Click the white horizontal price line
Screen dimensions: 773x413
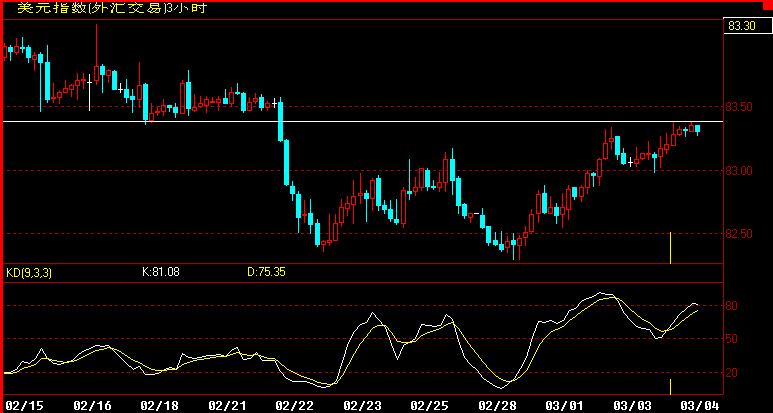[362, 121]
